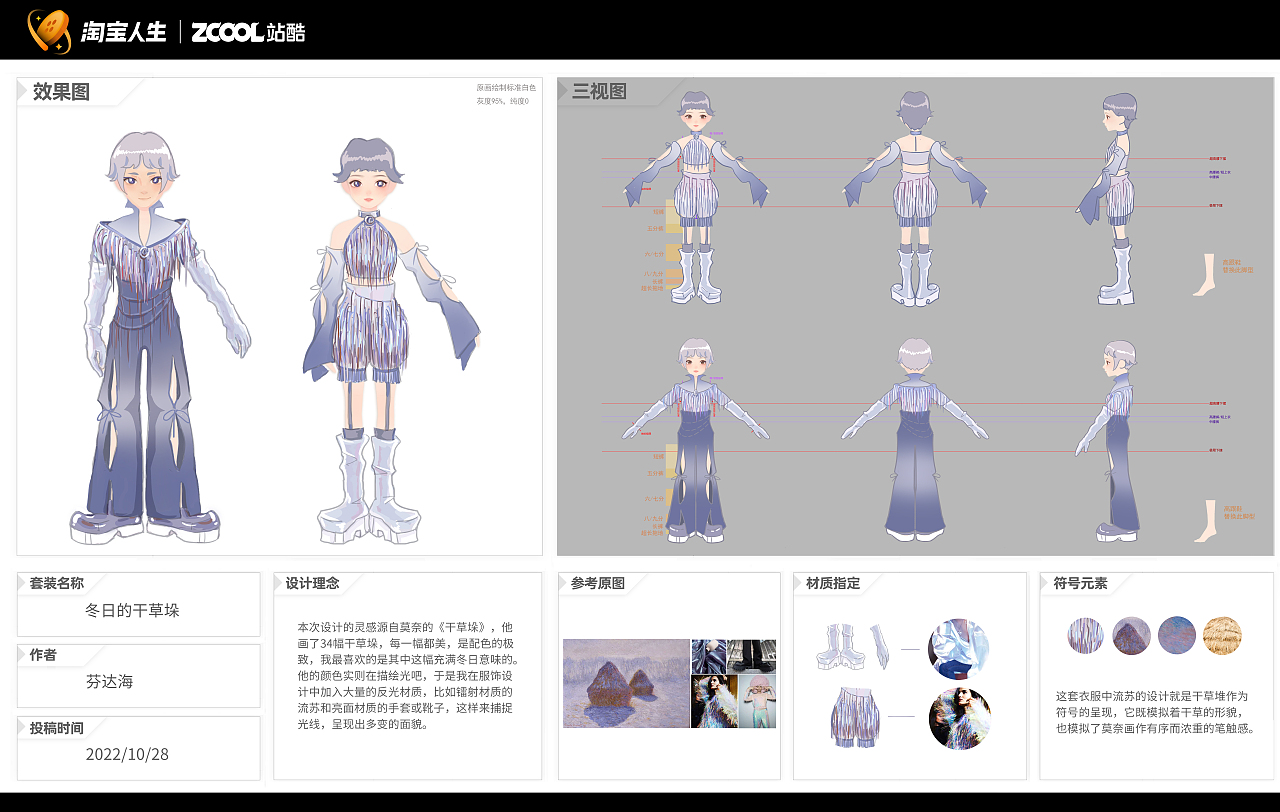Viewport: 1280px width, 812px height.
Task: Click the fringed shorts sketch in 材质指定
Action: (855, 716)
